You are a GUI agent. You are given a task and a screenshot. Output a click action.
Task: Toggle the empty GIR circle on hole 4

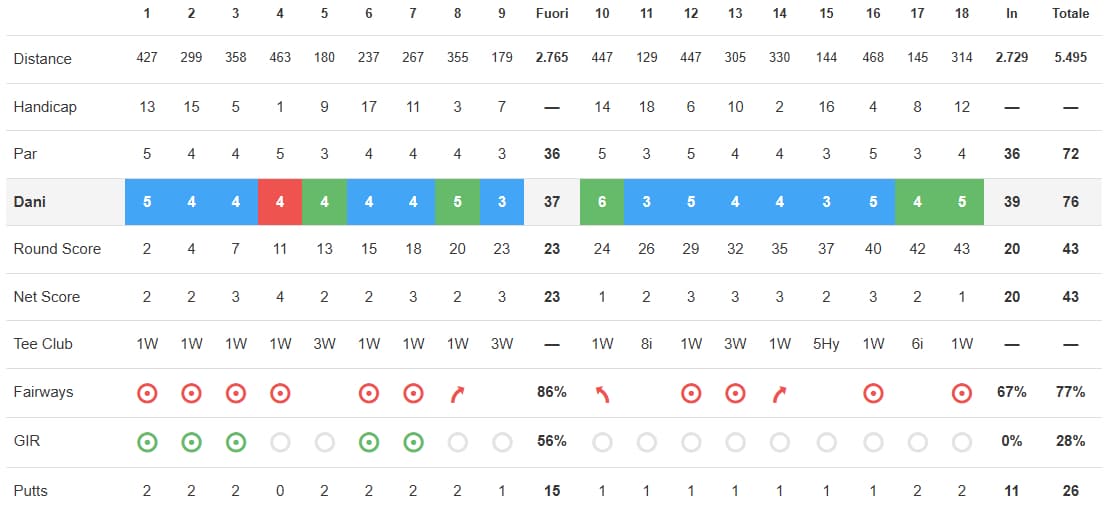280,441
